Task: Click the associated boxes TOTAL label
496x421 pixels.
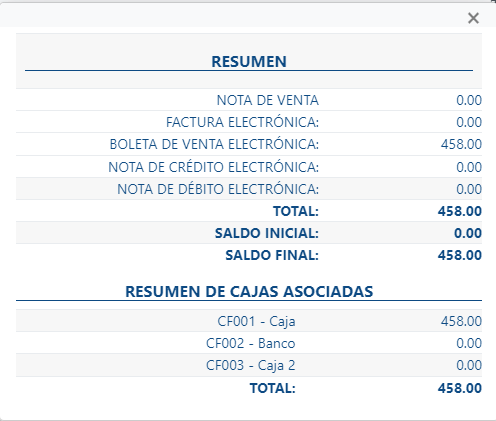Action: click(x=273, y=388)
